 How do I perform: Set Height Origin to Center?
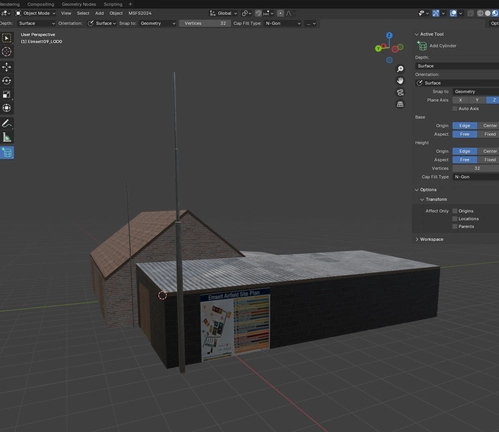[x=488, y=151]
